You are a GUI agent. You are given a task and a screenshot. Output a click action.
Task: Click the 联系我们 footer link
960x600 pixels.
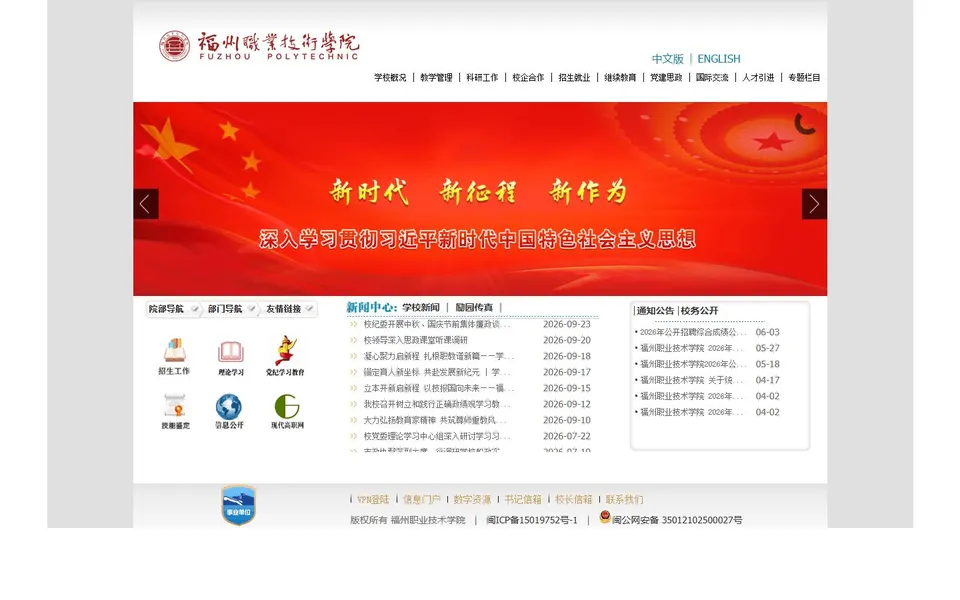point(624,500)
